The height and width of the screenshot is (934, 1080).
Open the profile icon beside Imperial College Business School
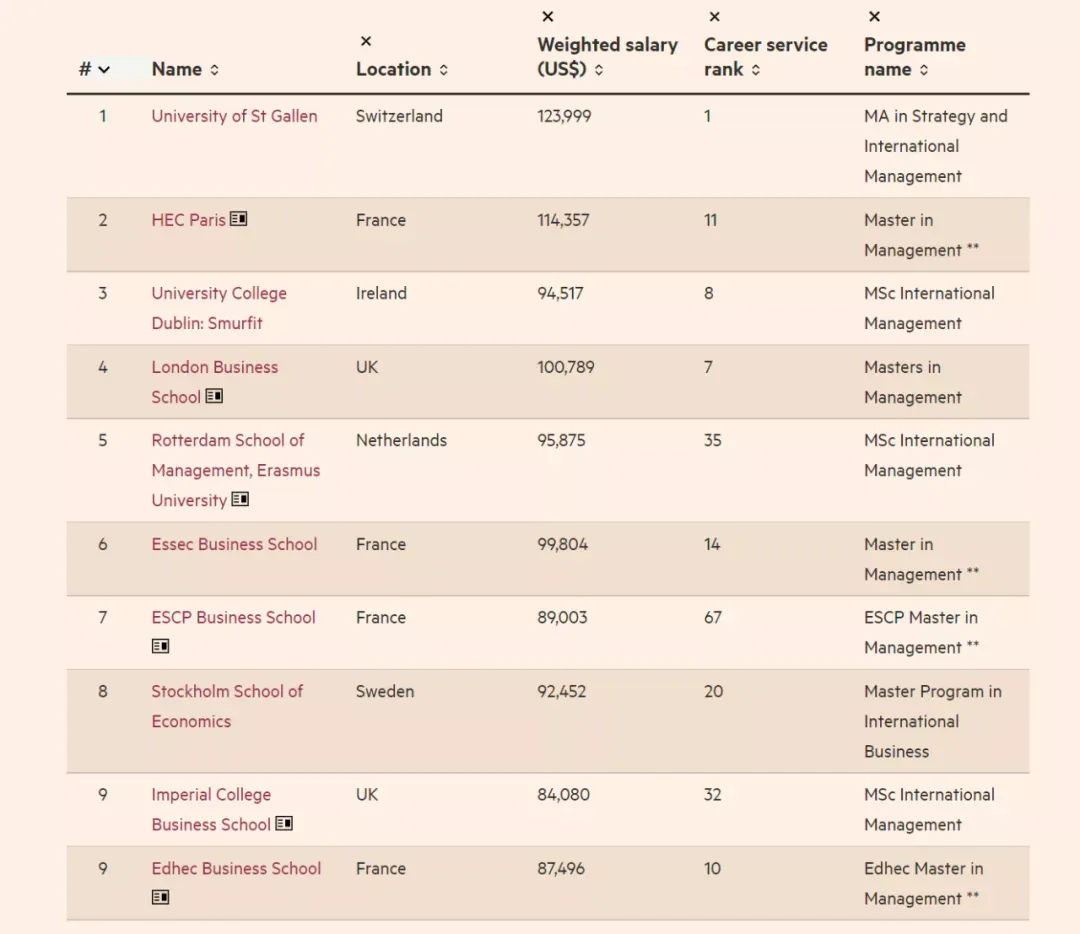[x=284, y=823]
